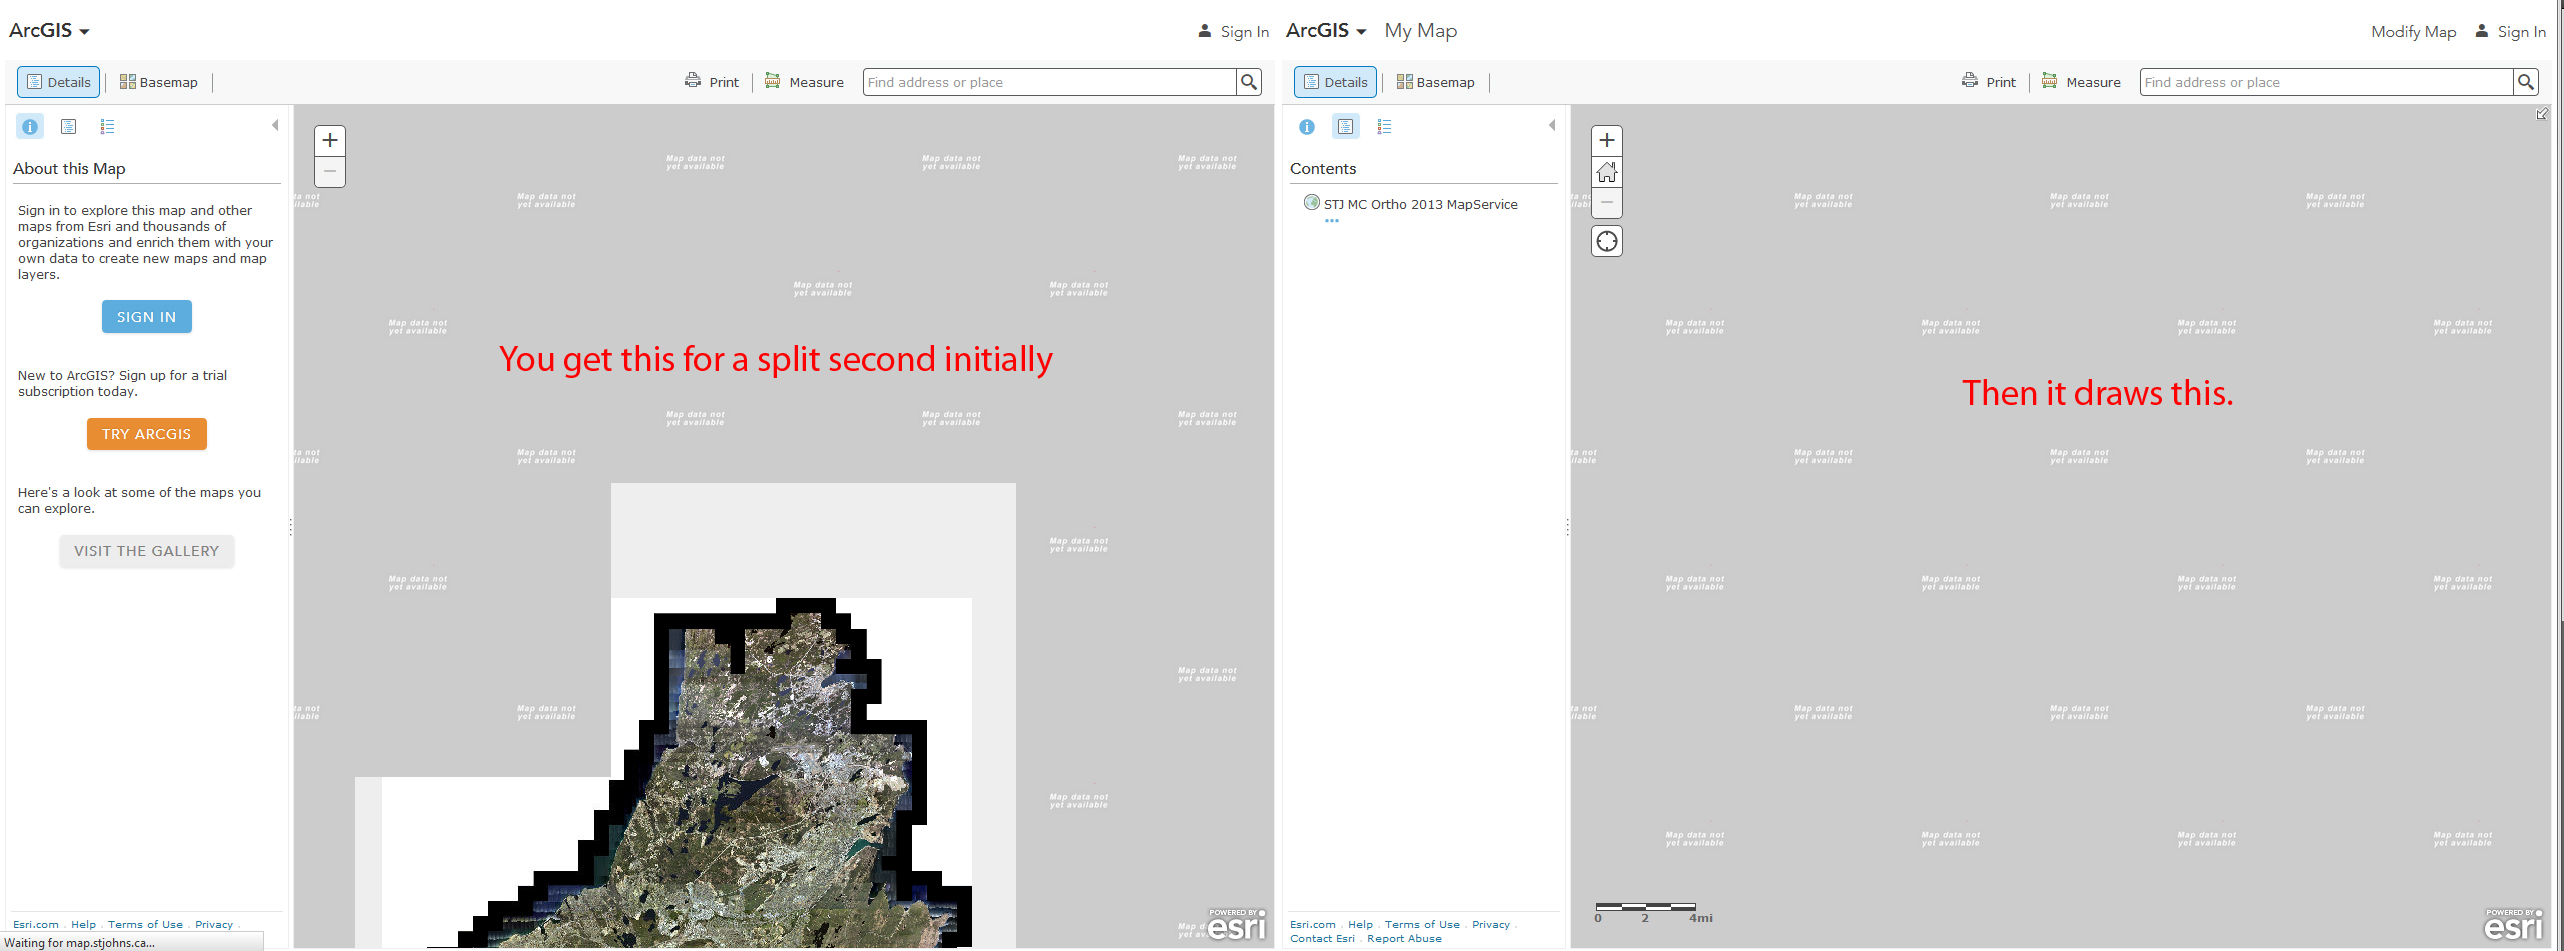Open ArcGIS dropdown menu in left window

coord(49,31)
